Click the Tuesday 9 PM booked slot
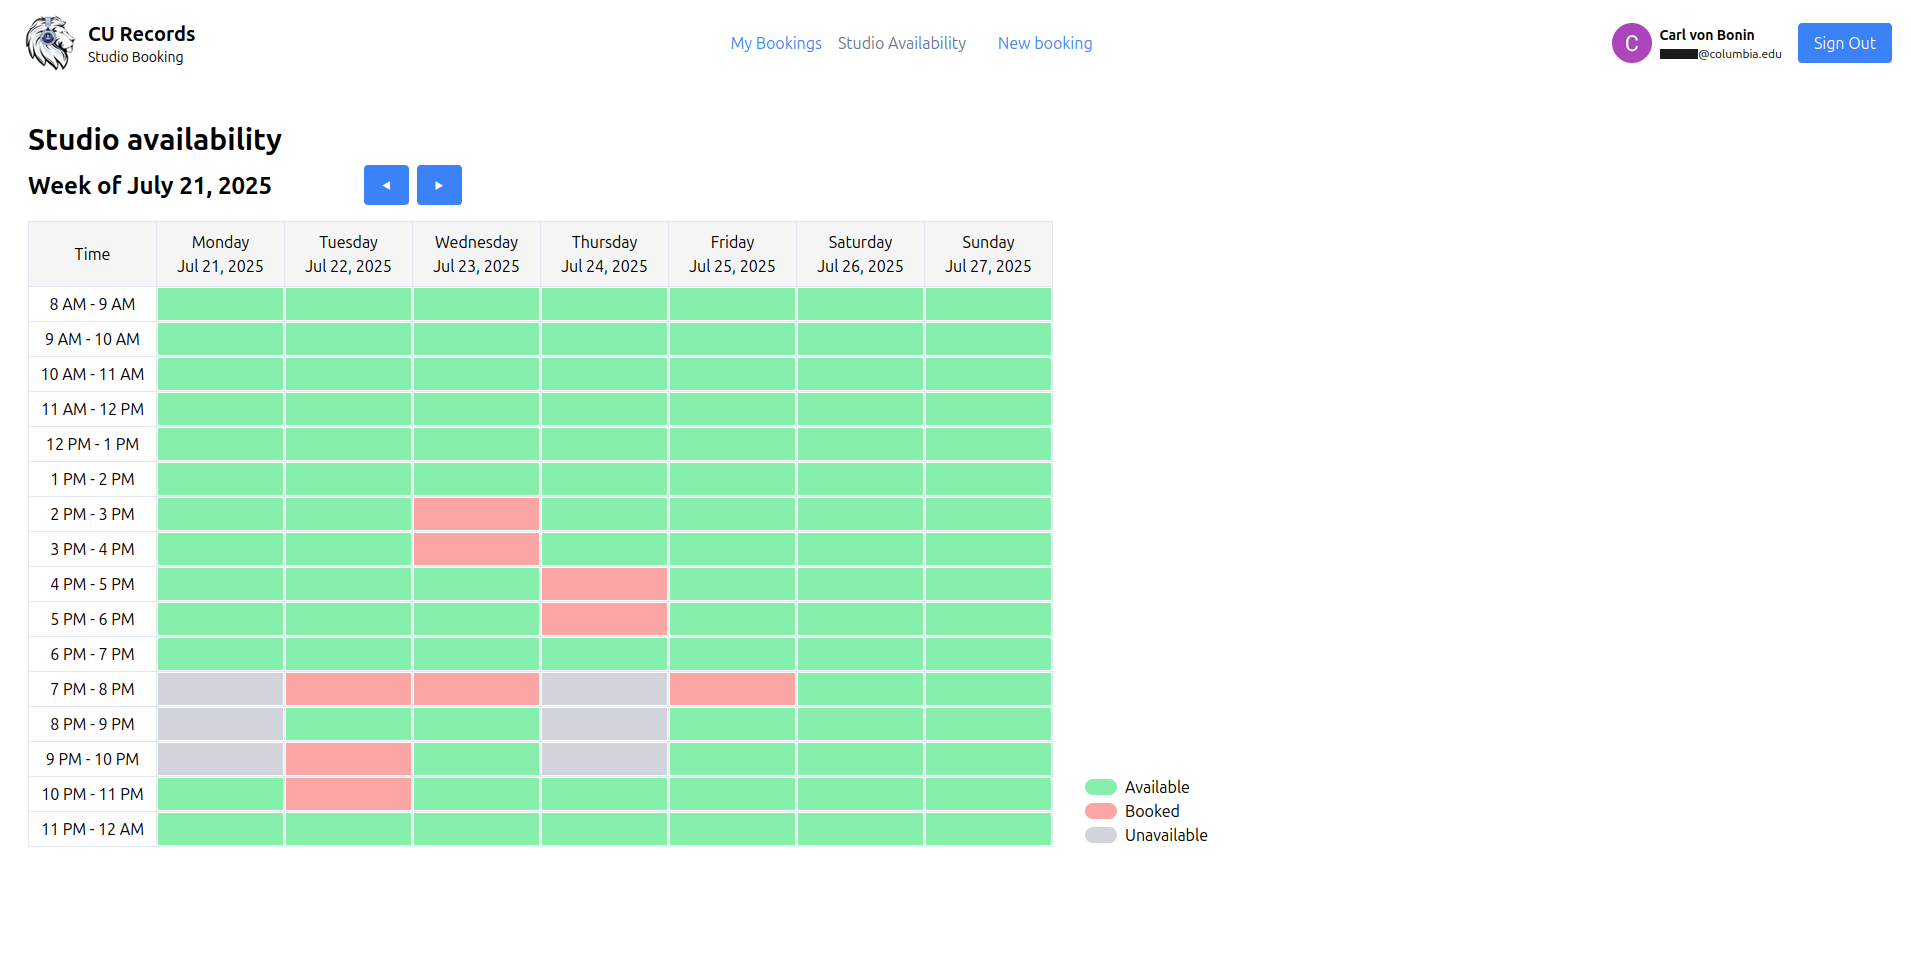This screenshot has width=1911, height=961. click(x=348, y=759)
